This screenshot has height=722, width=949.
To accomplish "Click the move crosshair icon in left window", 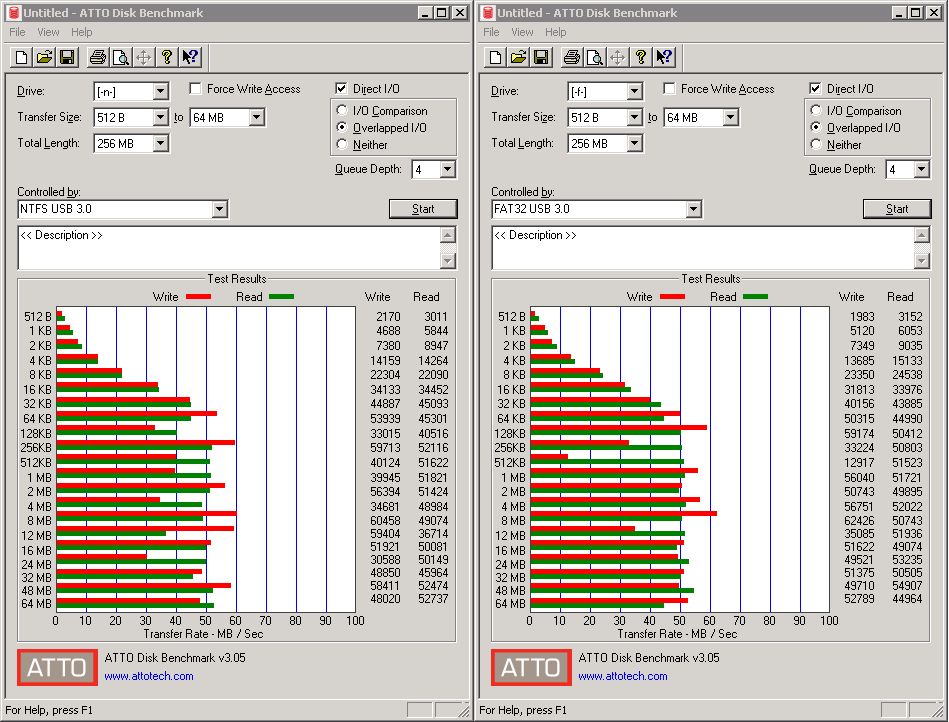I will pos(143,57).
